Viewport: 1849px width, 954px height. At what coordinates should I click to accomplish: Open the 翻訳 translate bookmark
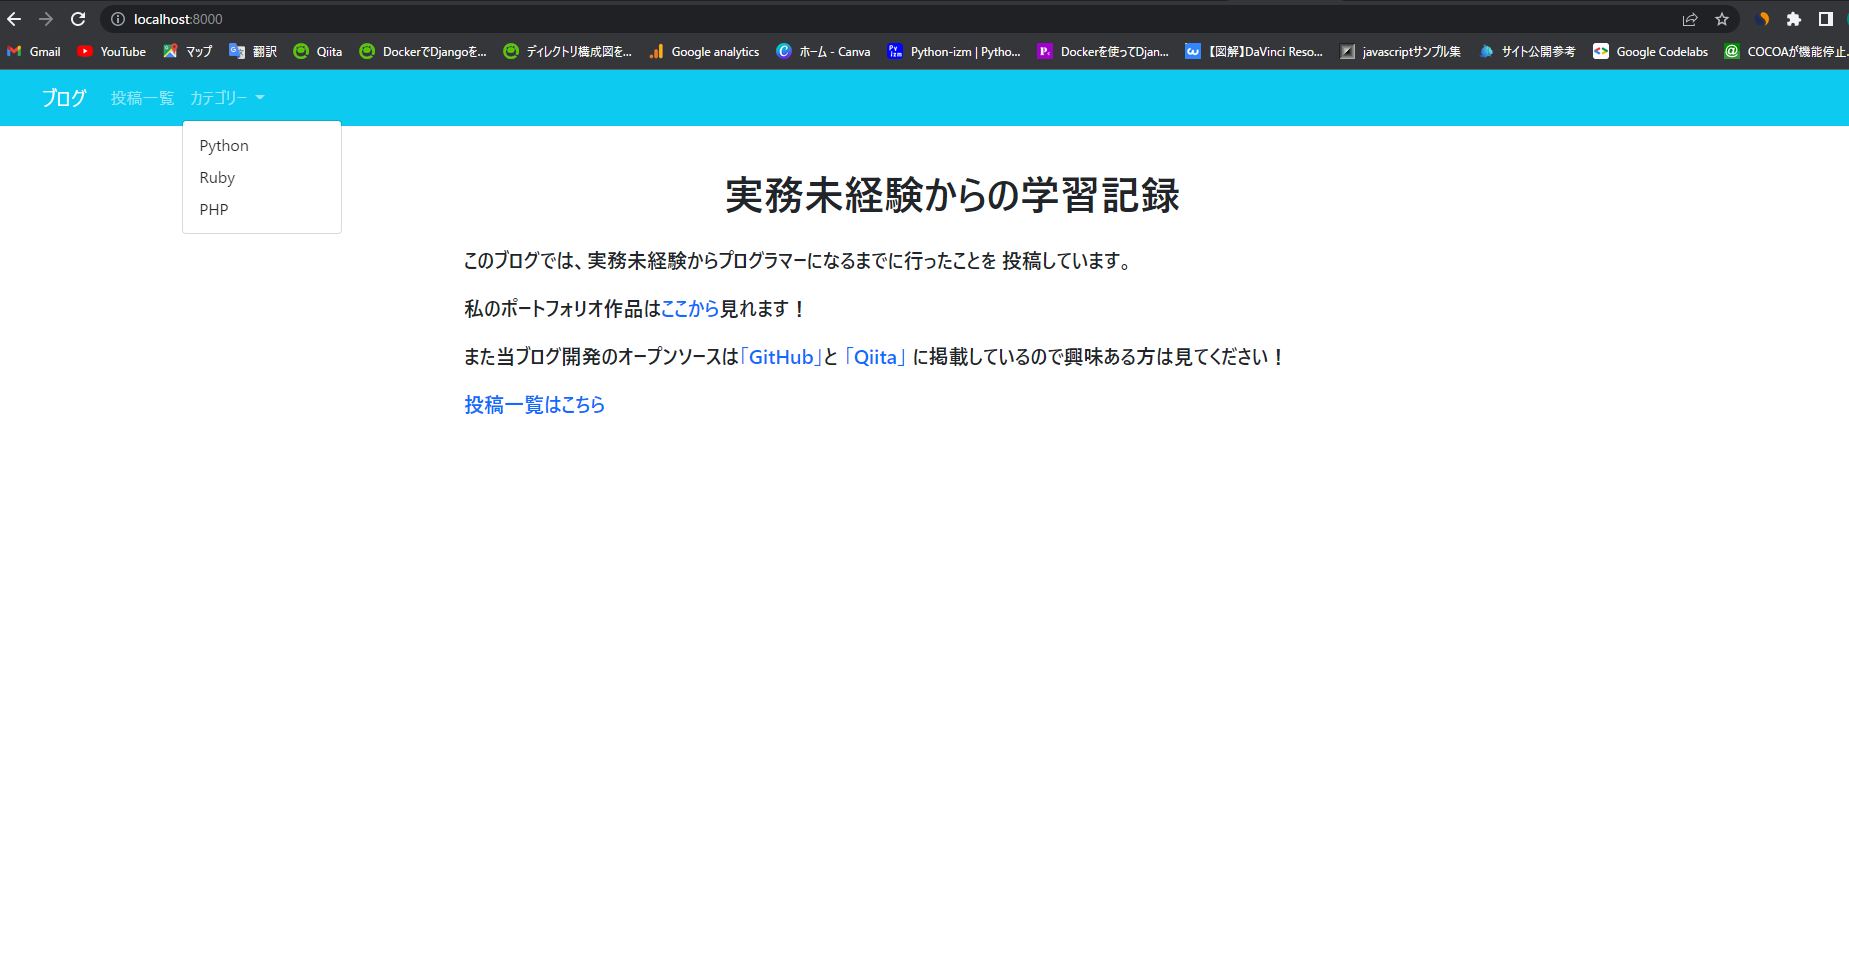click(253, 51)
